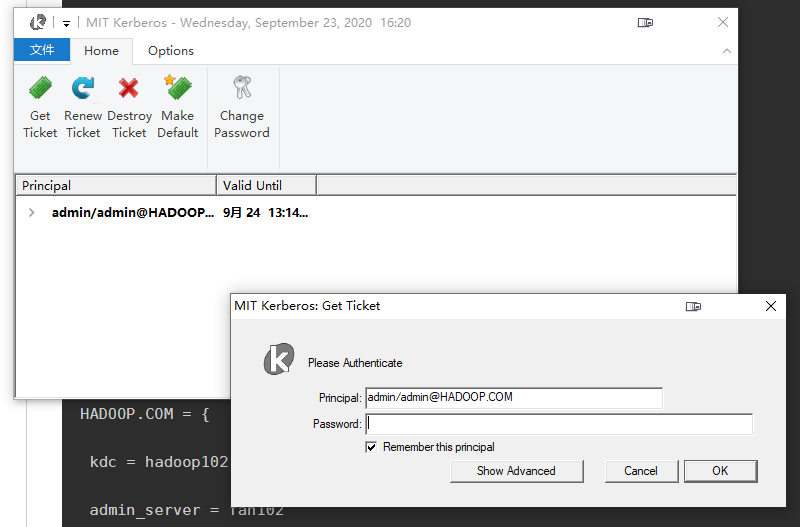Click the Principal column header

point(116,186)
